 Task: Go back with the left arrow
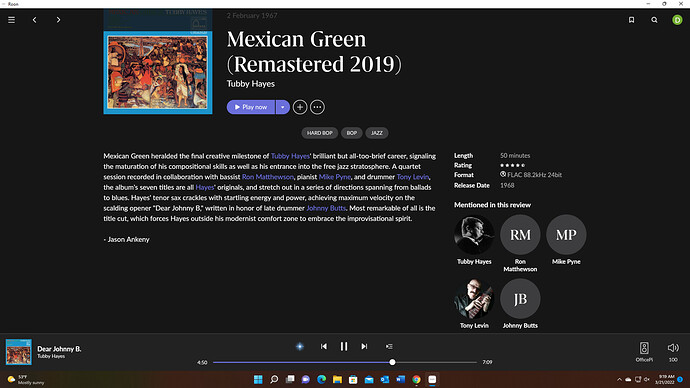tap(35, 20)
